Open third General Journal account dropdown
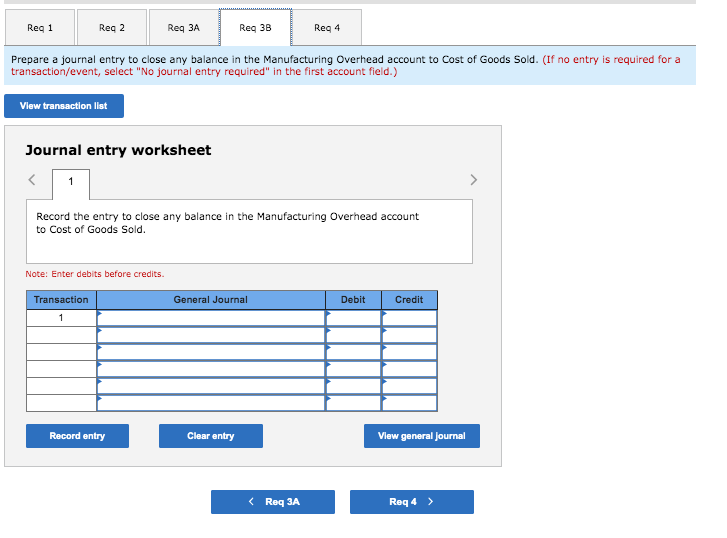 211,352
